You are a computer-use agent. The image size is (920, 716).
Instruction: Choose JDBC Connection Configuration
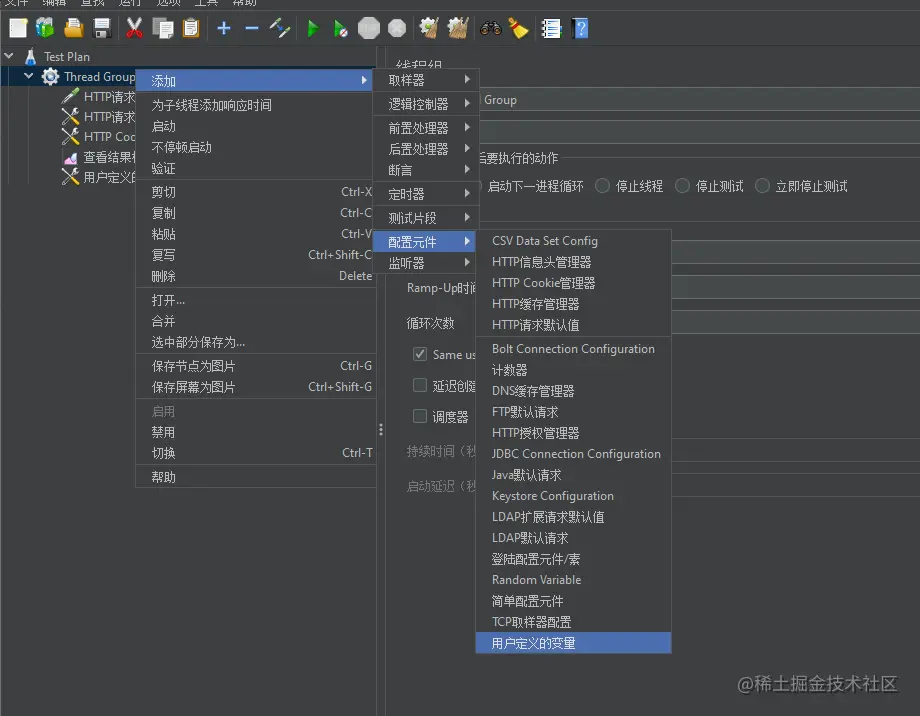[573, 454]
